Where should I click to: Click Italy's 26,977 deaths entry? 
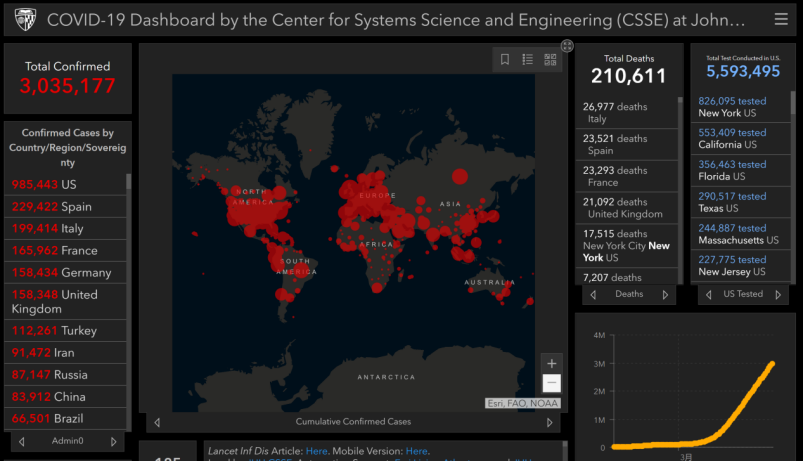[627, 113]
